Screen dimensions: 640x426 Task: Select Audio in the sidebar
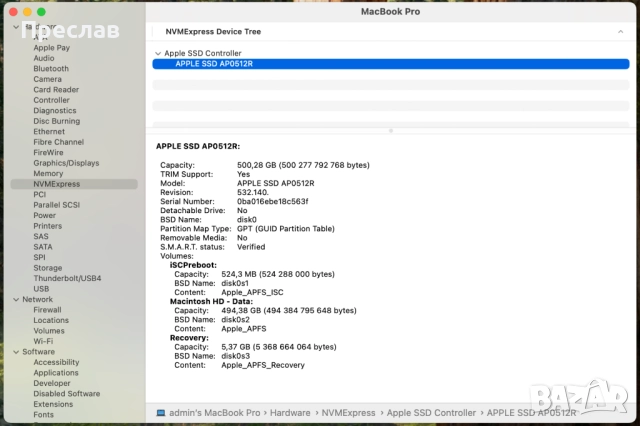44,58
